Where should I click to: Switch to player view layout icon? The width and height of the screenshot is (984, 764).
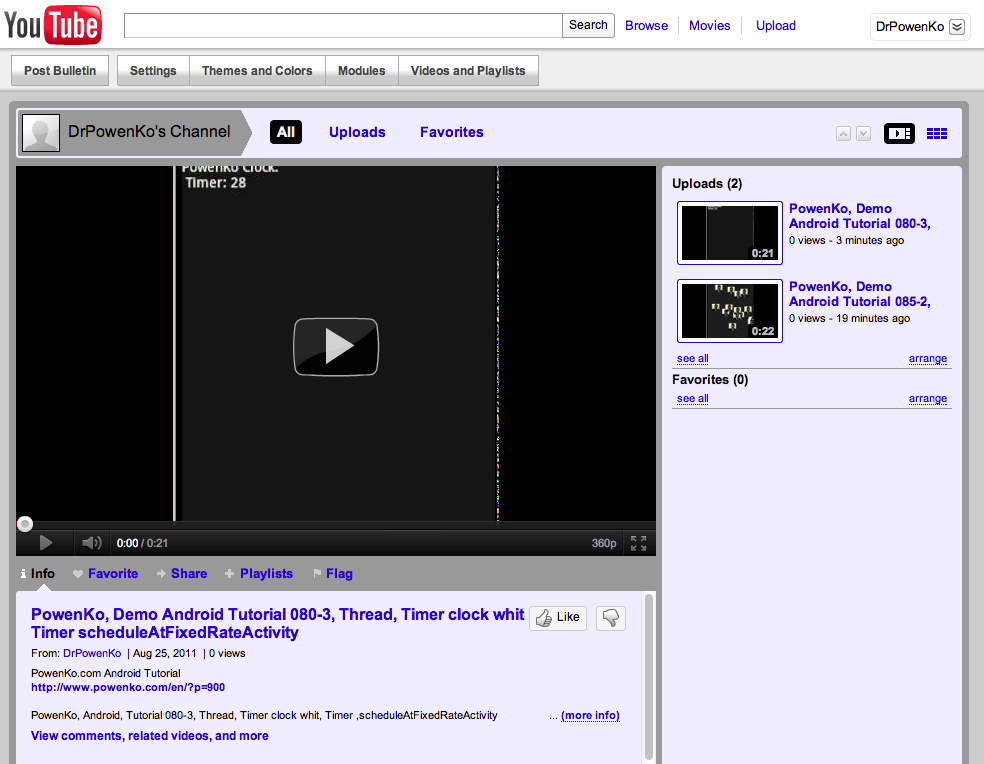pyautogui.click(x=899, y=133)
